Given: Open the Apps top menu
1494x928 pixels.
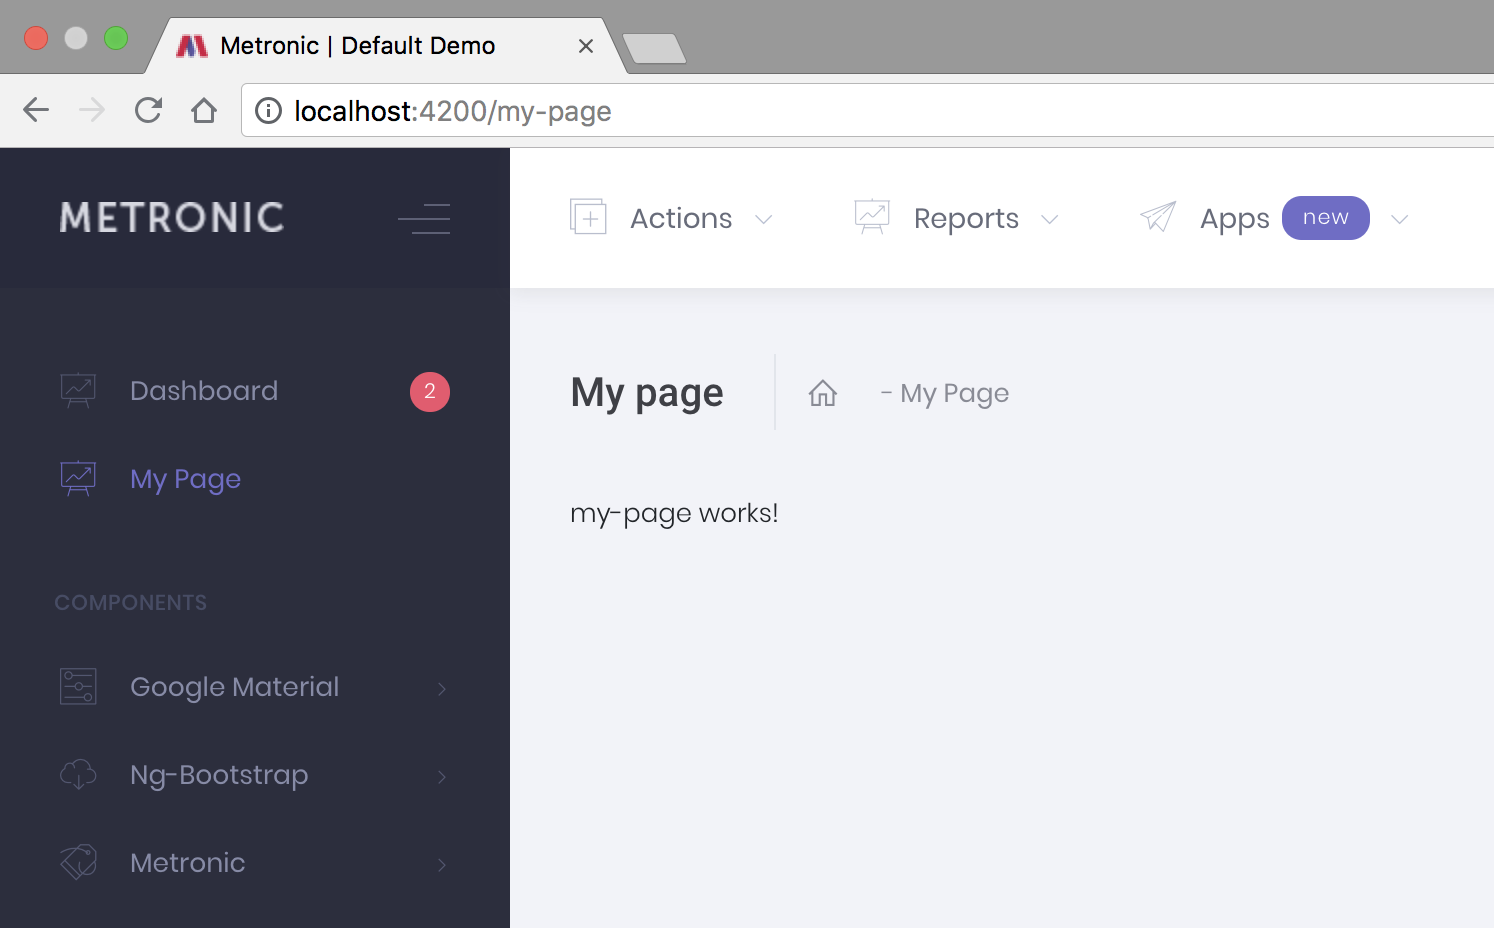Looking at the screenshot, I should (x=1235, y=219).
